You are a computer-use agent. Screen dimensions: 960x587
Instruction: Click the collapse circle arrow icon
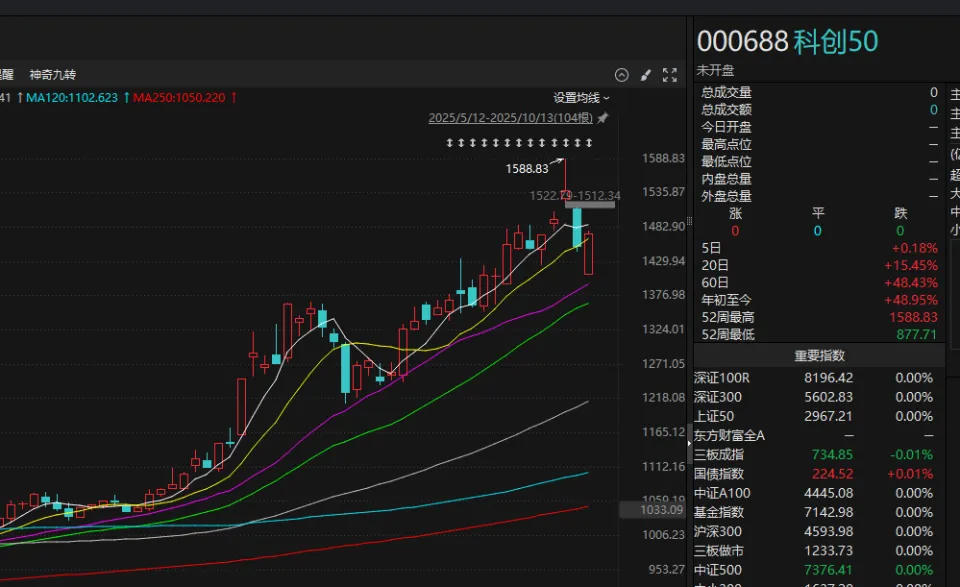click(x=621, y=75)
